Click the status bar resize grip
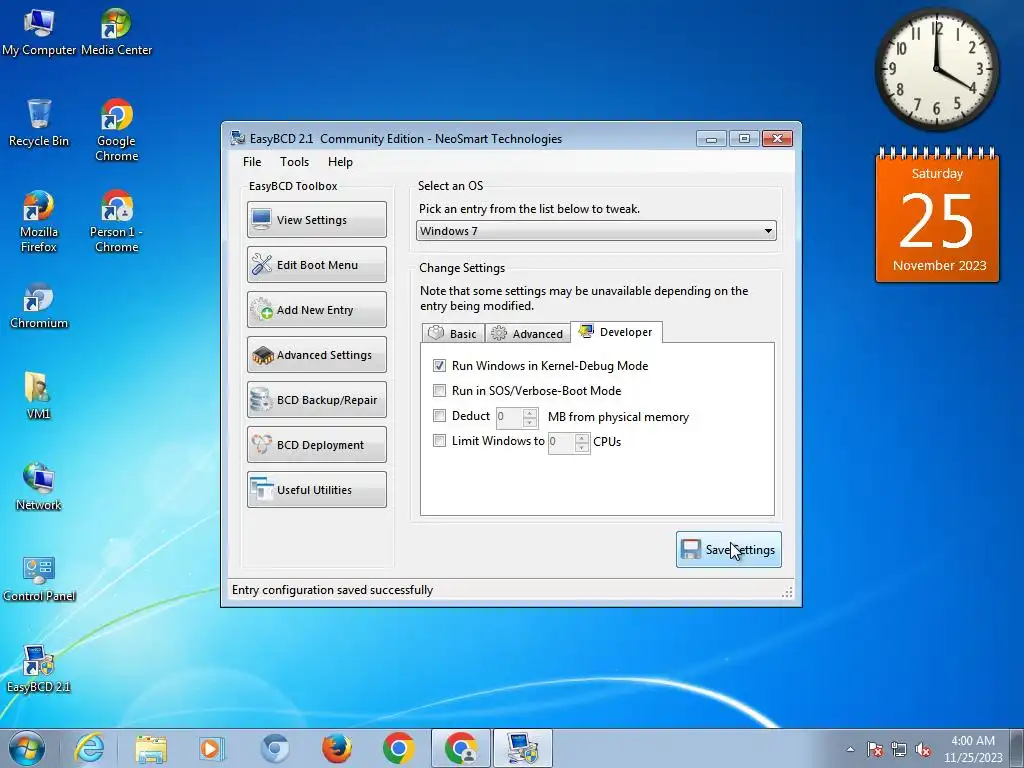 [x=787, y=592]
